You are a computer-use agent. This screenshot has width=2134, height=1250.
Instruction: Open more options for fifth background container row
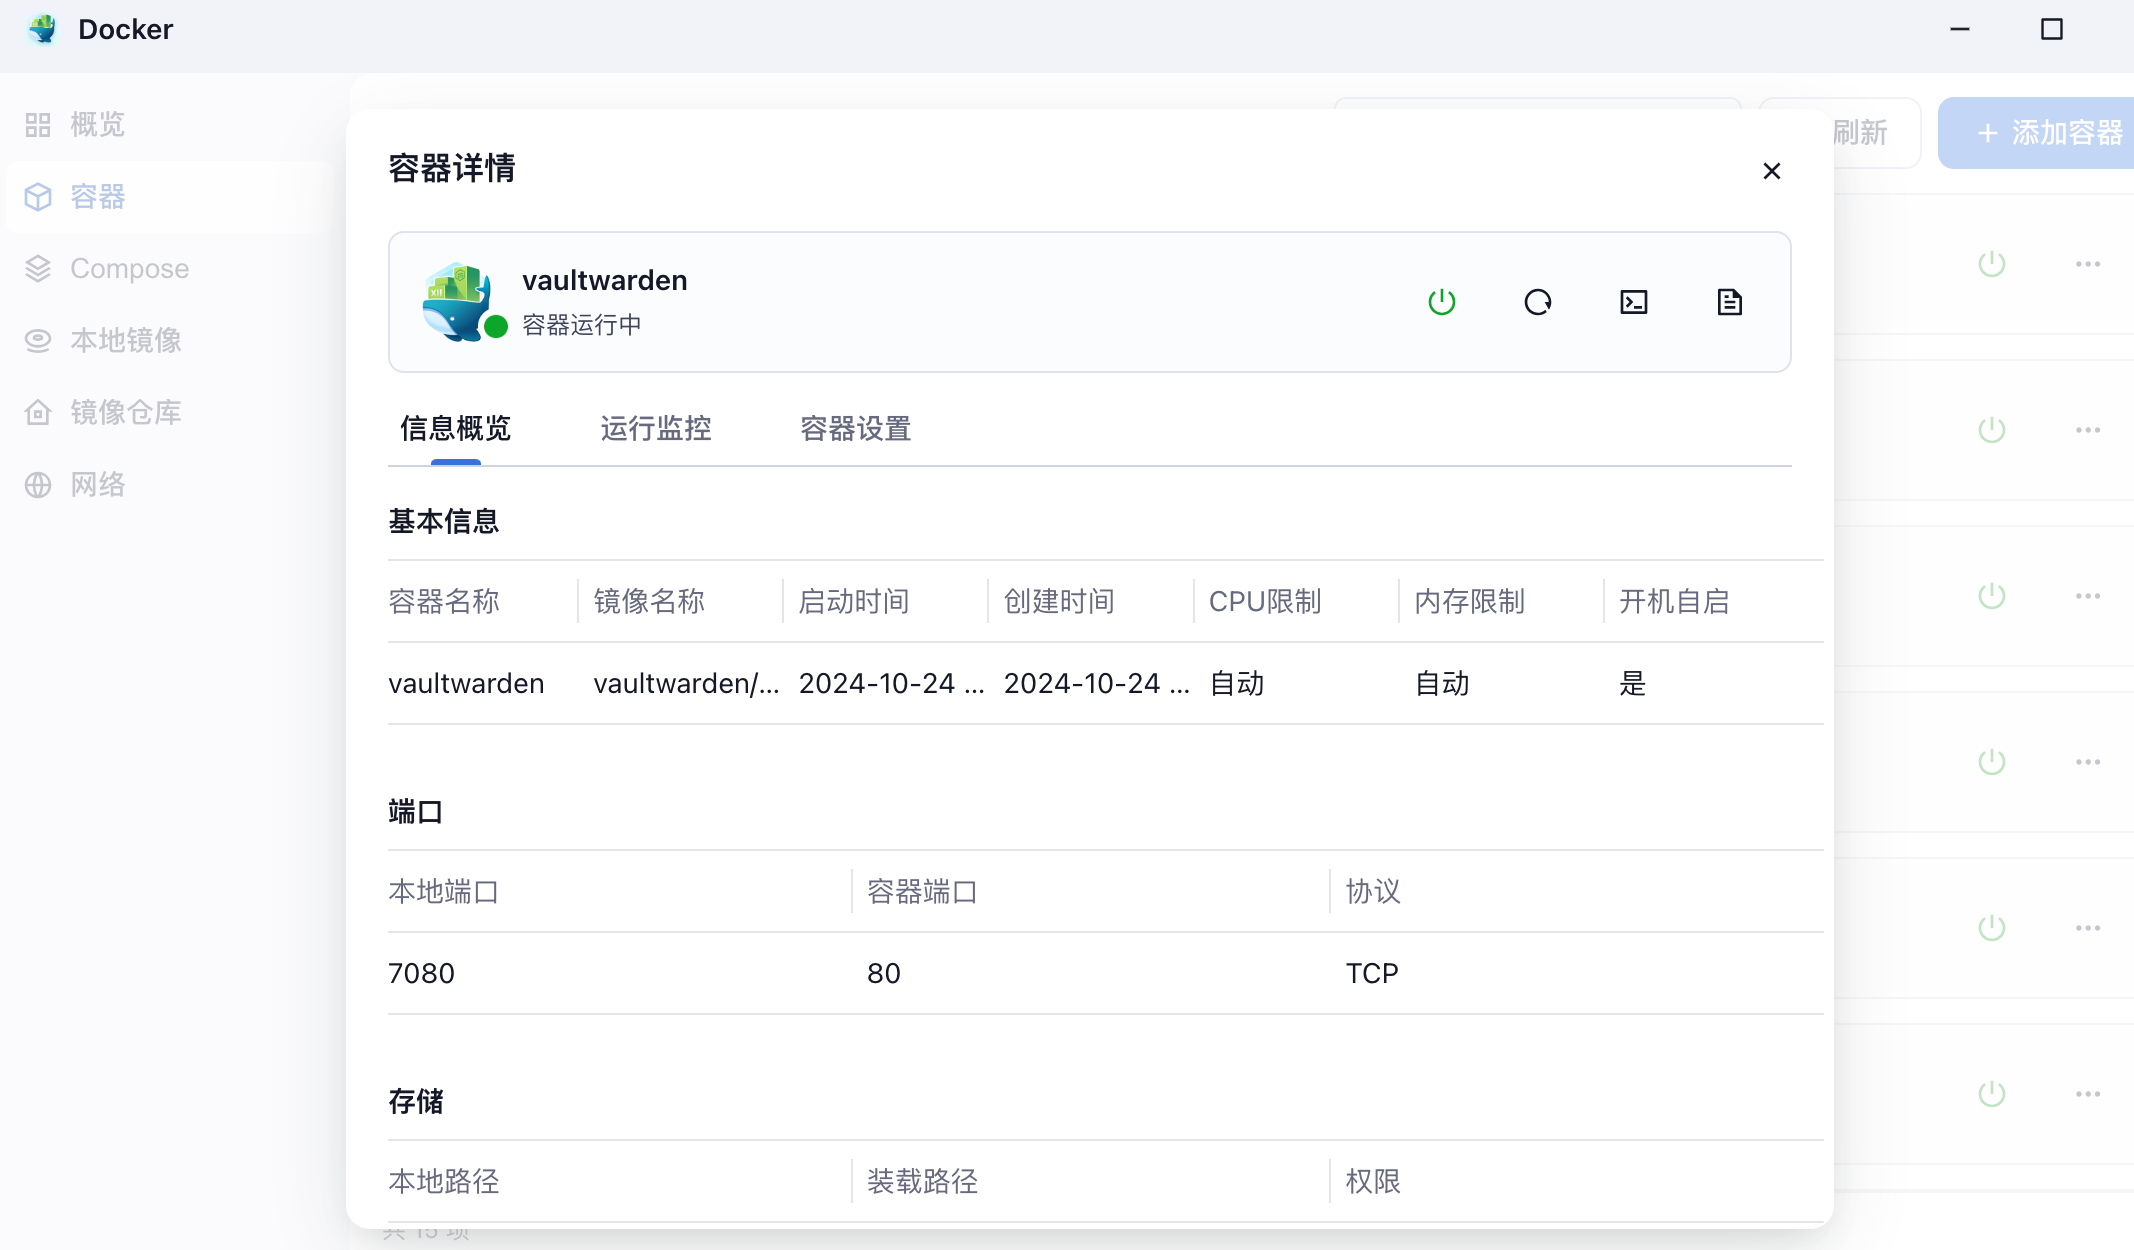pyautogui.click(x=2088, y=928)
